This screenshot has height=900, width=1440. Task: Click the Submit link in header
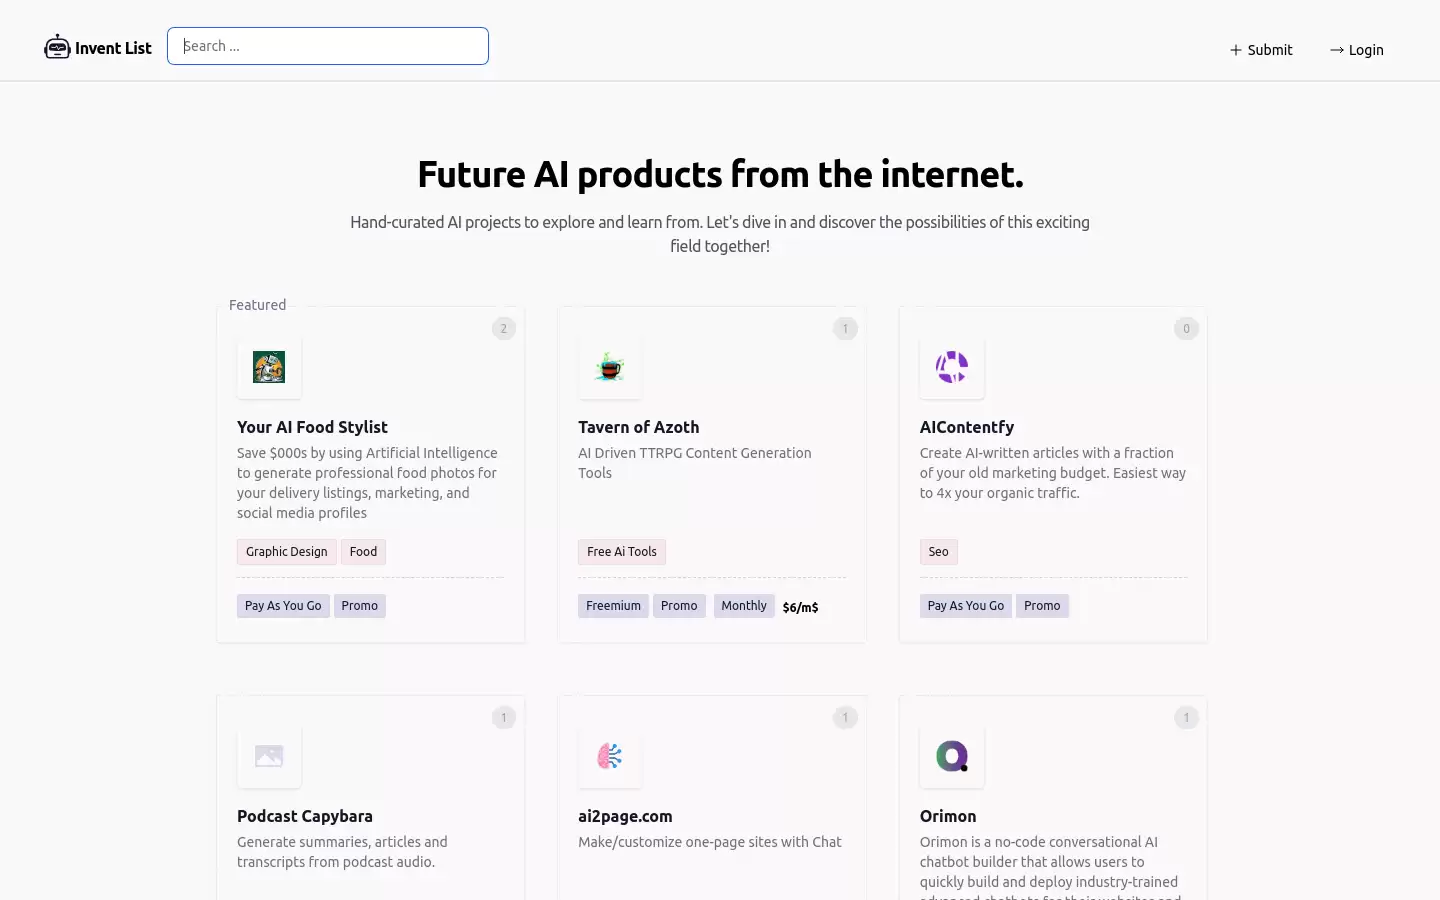pos(1261,50)
